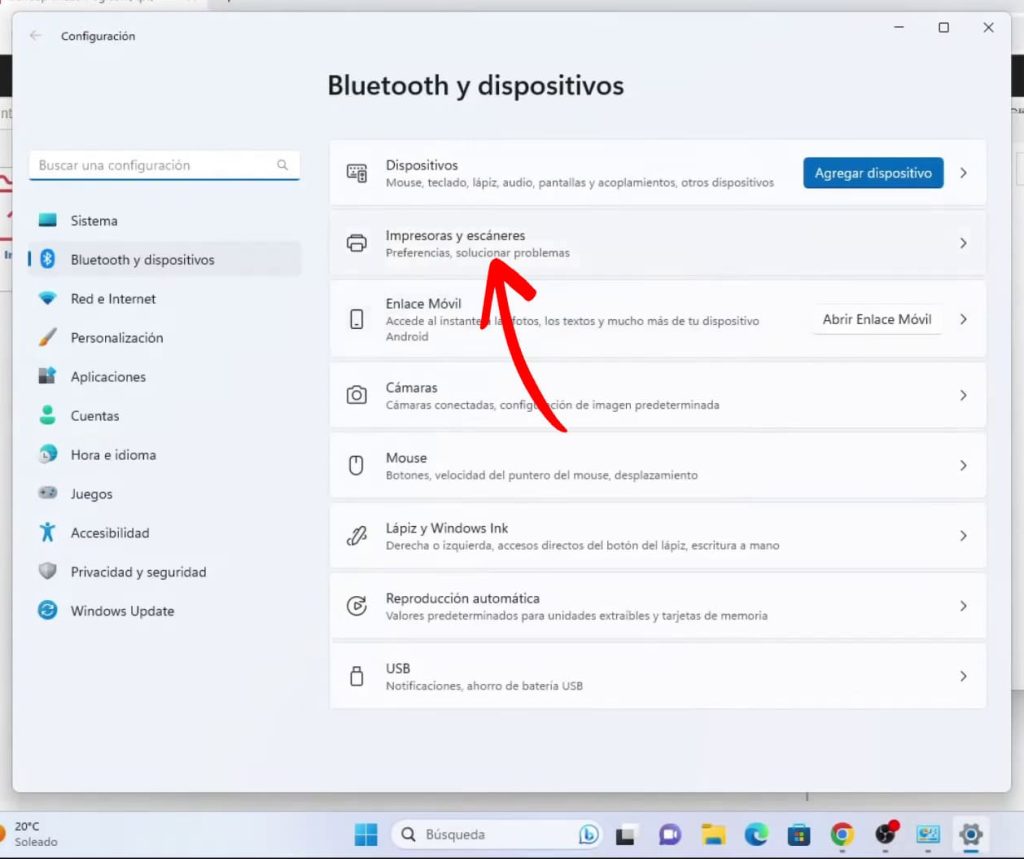Screen dimensions: 1024x859
Task: Click the pen icon for Lápiz y Windows Ink
Action: (356, 536)
